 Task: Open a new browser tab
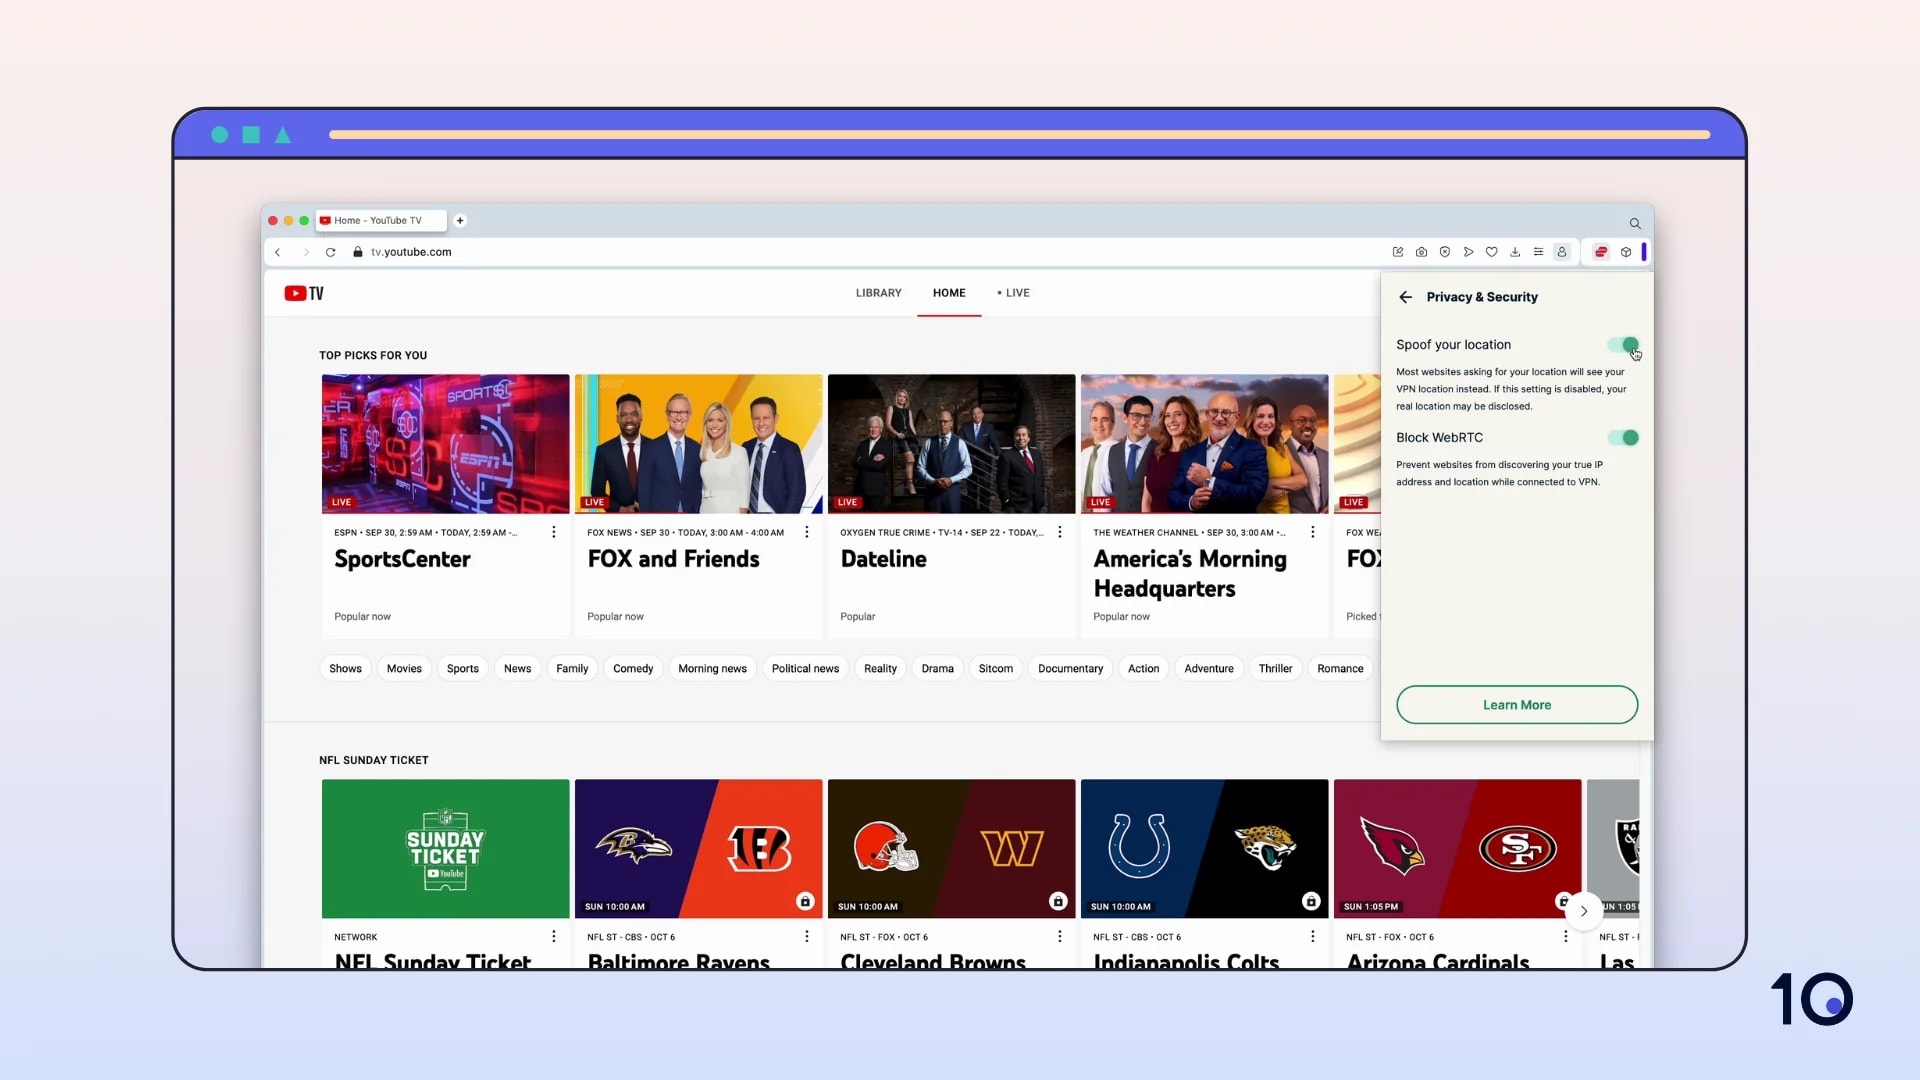click(x=460, y=220)
